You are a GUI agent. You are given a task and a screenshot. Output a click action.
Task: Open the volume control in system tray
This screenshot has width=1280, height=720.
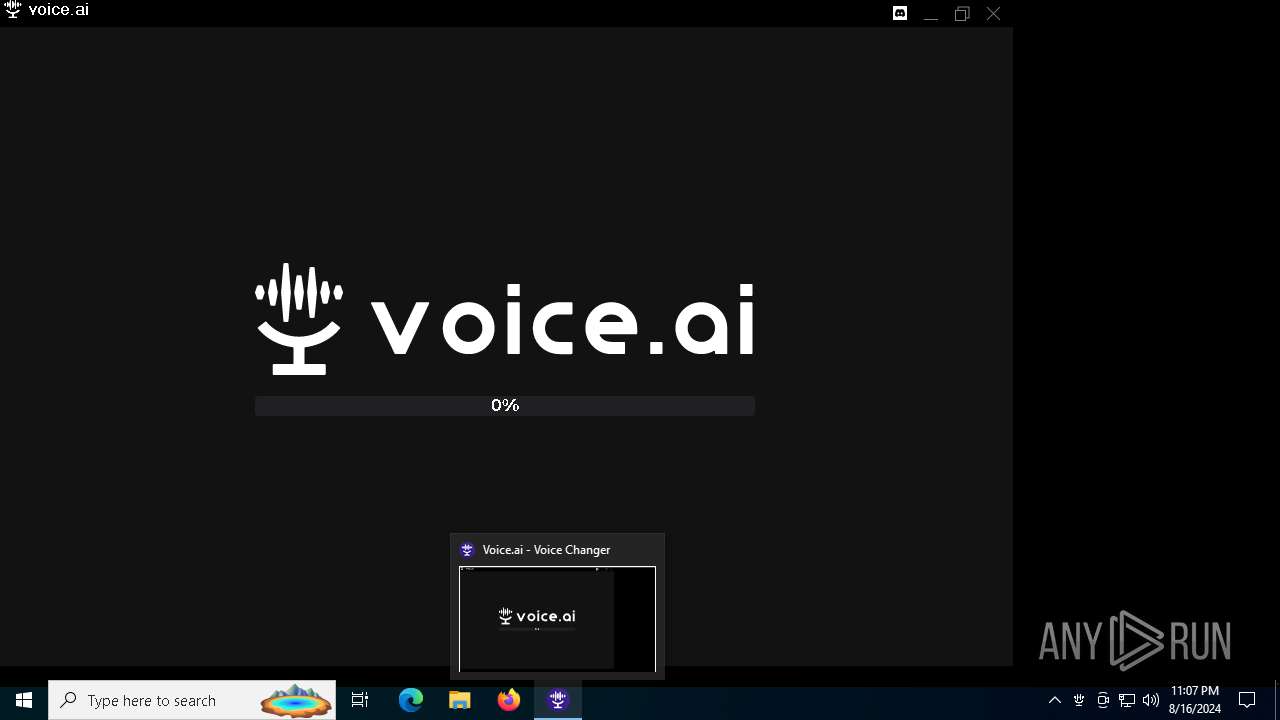pyautogui.click(x=1151, y=700)
